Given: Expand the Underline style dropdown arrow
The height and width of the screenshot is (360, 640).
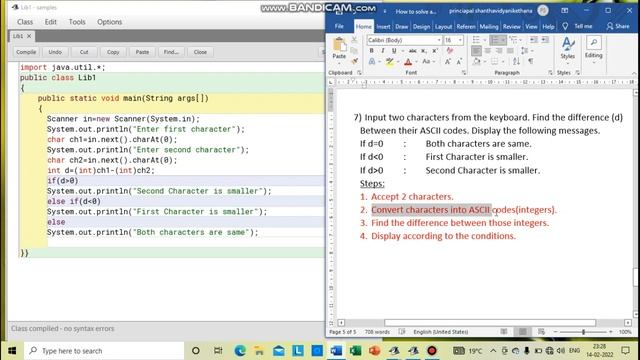Looking at the screenshot, I should tap(402, 51).
